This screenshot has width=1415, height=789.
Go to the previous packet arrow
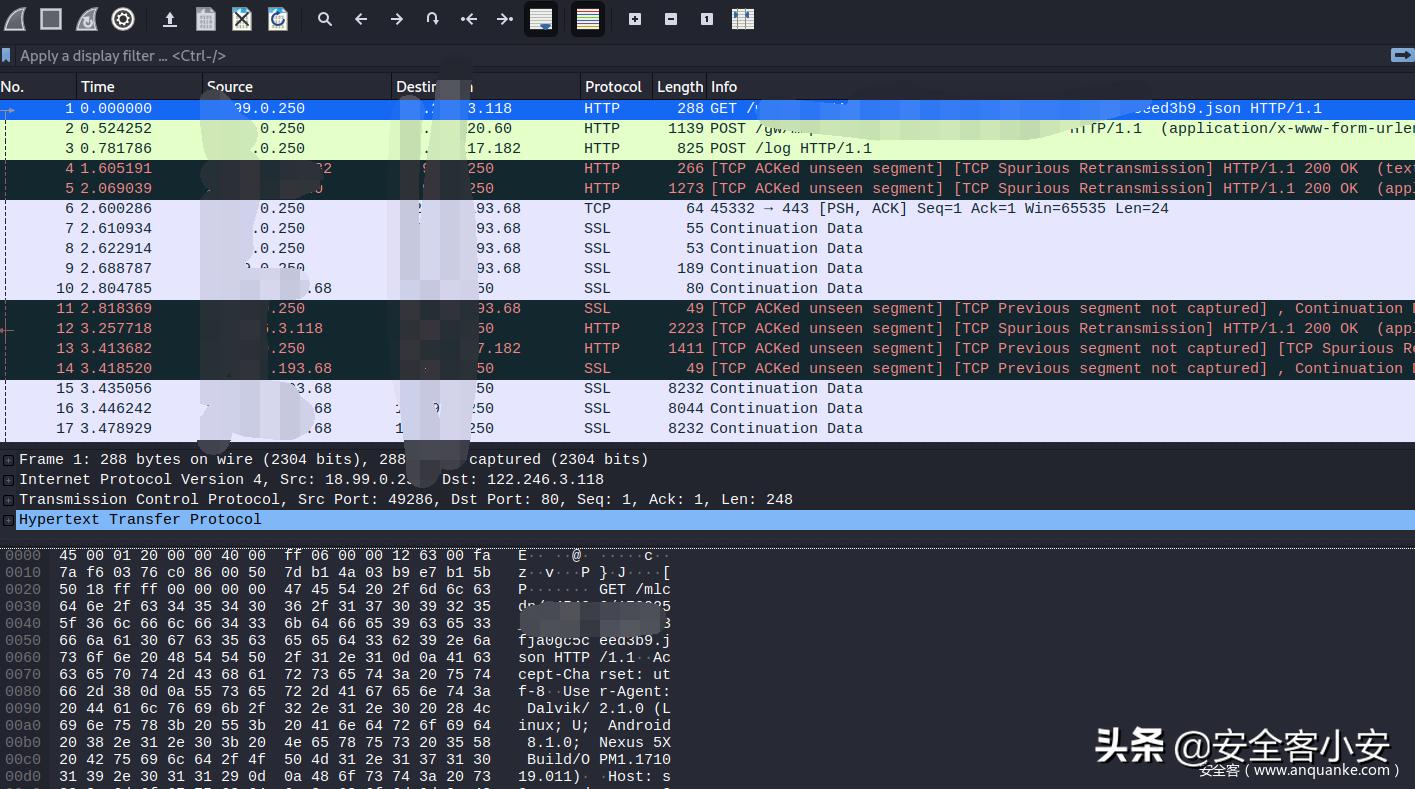[x=361, y=19]
